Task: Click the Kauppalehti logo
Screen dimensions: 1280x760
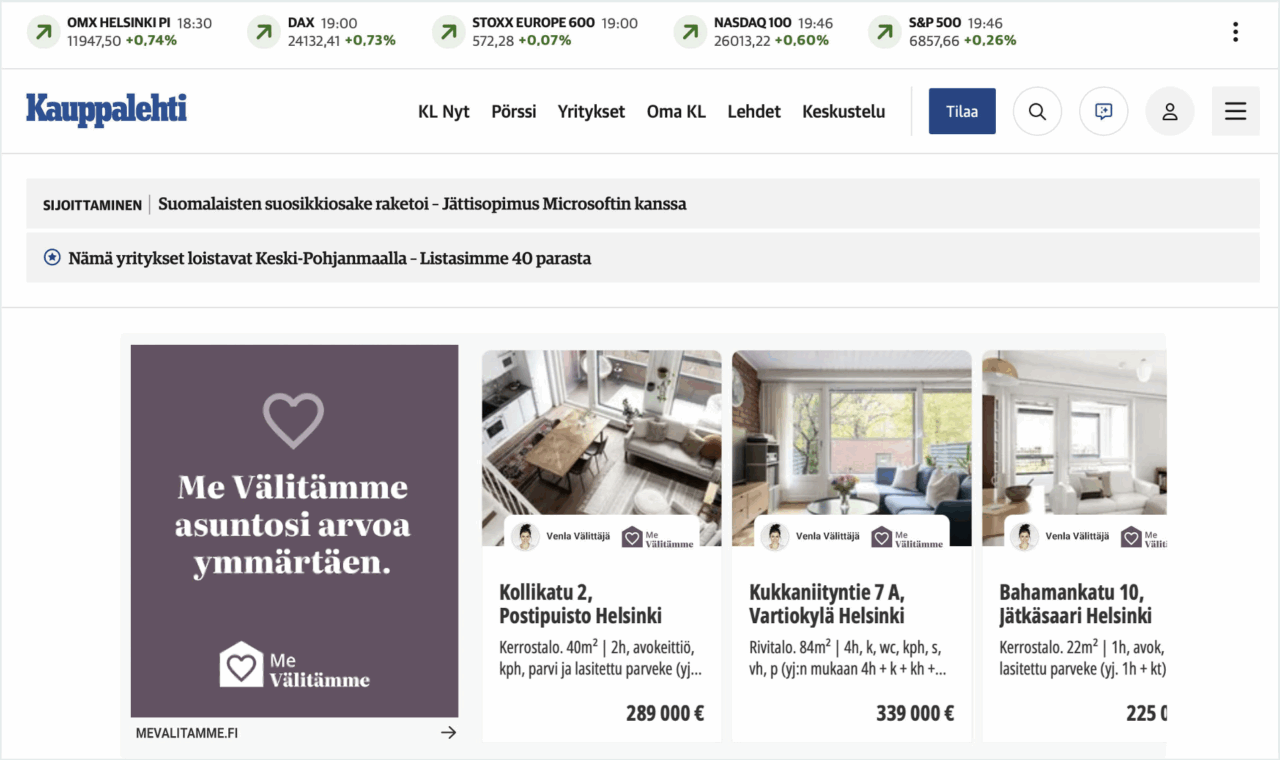Action: 106,110
